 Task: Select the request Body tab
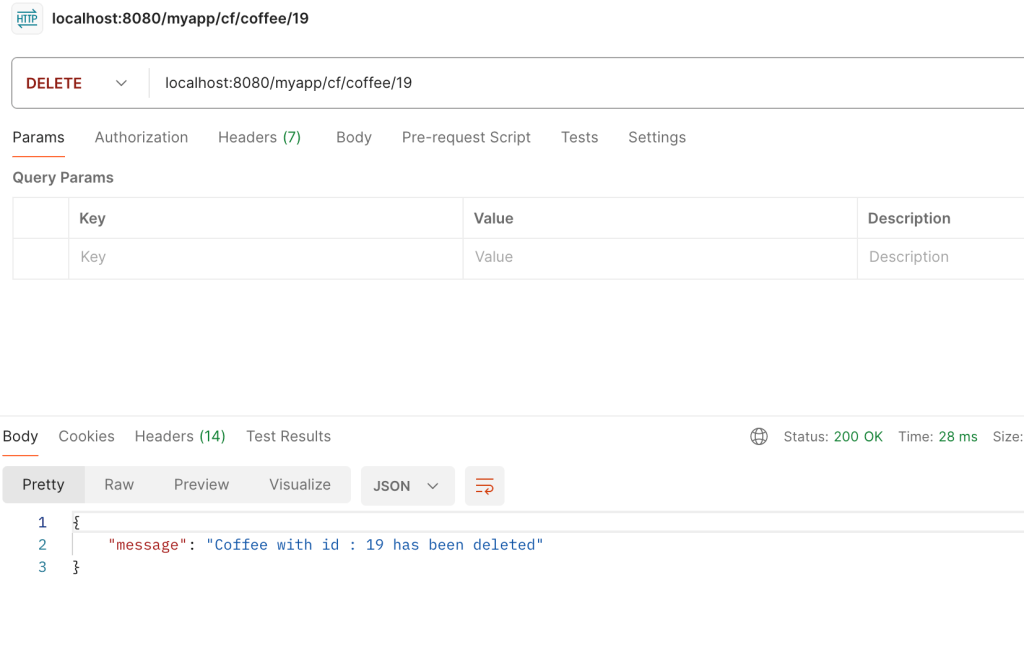click(353, 137)
